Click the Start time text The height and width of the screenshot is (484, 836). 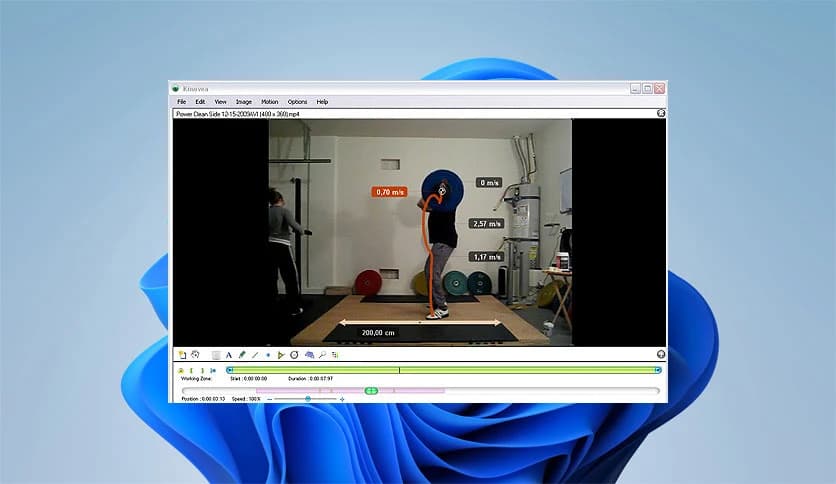(248, 378)
